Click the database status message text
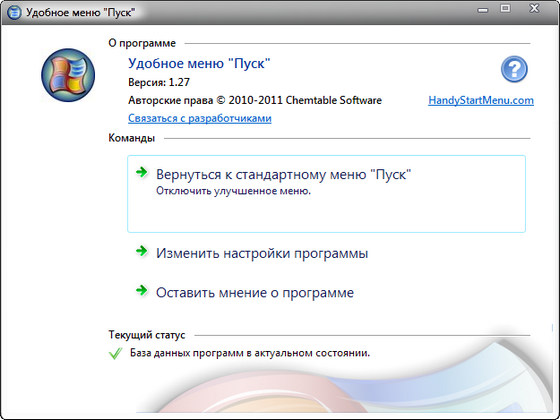Viewport: 560px width, 420px height. coord(250,353)
